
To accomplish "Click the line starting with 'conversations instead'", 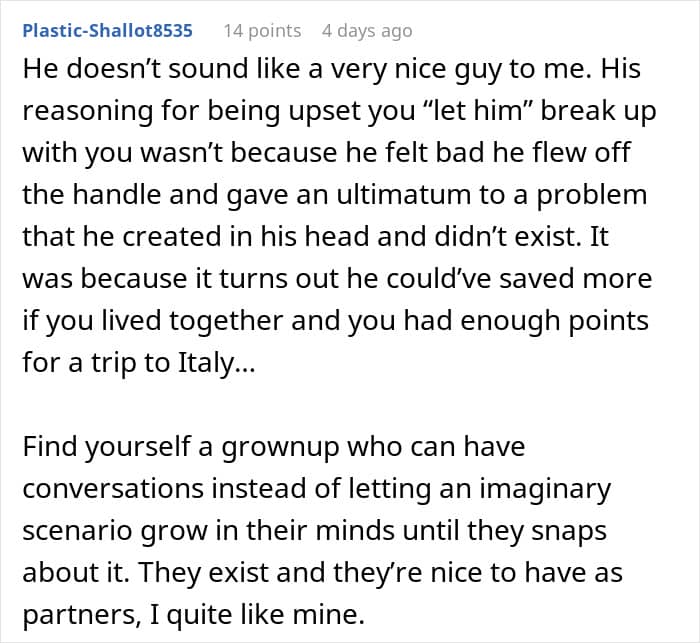I will pyautogui.click(x=317, y=489).
